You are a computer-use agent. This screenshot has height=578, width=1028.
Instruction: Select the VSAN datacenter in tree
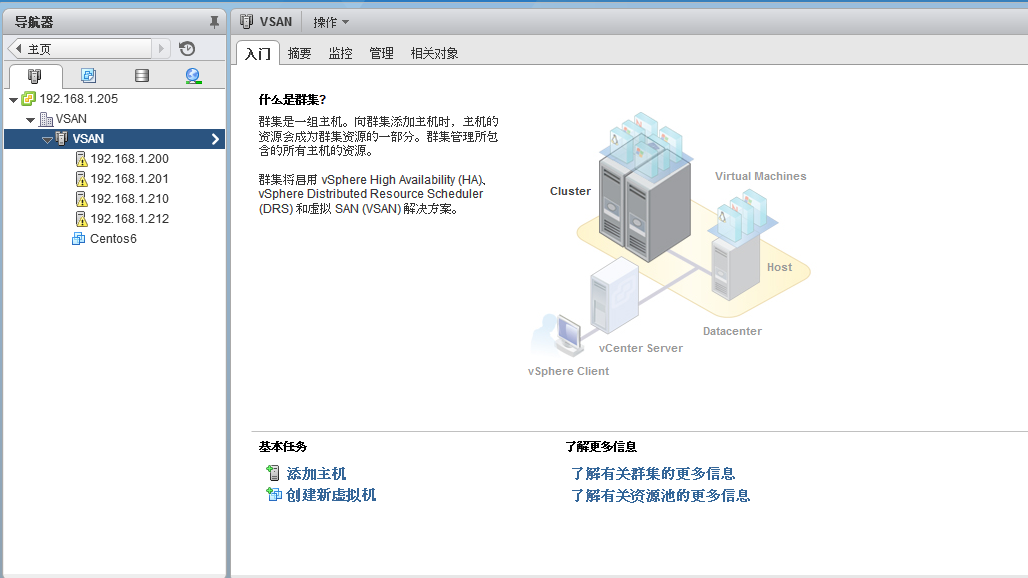(x=71, y=119)
